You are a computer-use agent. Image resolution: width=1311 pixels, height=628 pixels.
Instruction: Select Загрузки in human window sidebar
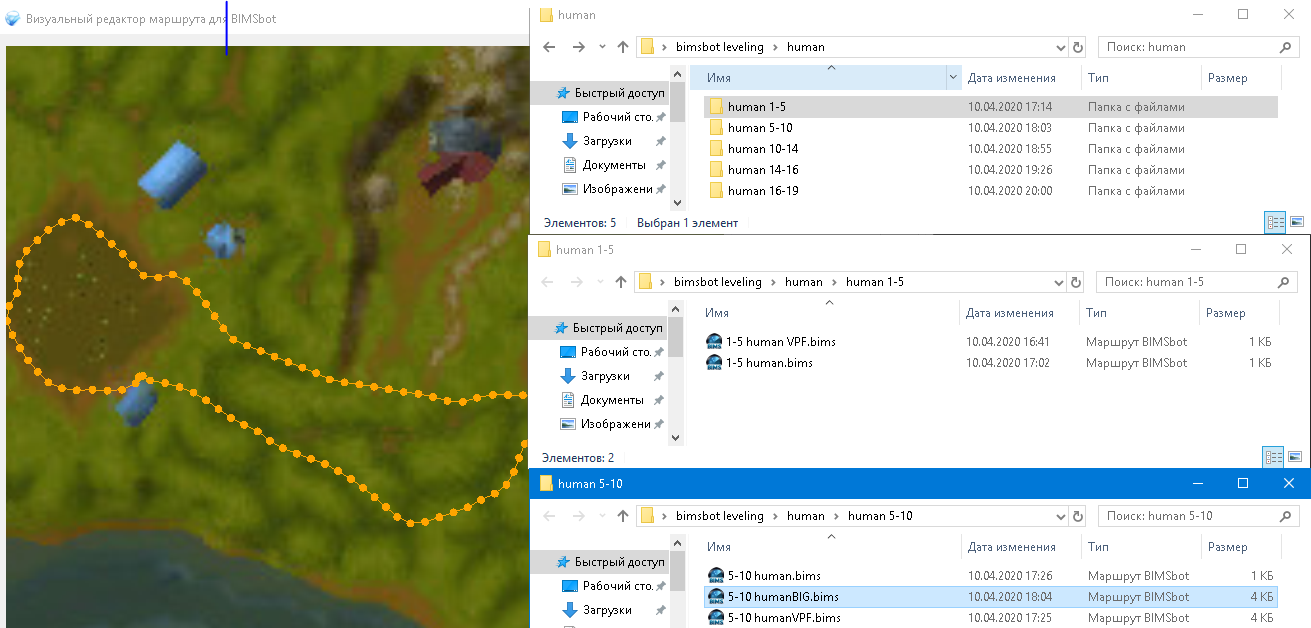(x=607, y=141)
